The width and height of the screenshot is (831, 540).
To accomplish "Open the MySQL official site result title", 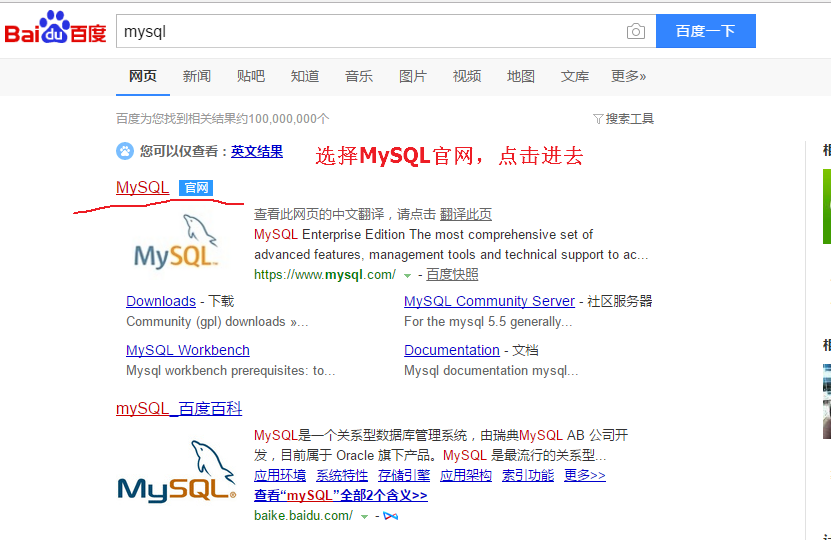I will [143, 188].
